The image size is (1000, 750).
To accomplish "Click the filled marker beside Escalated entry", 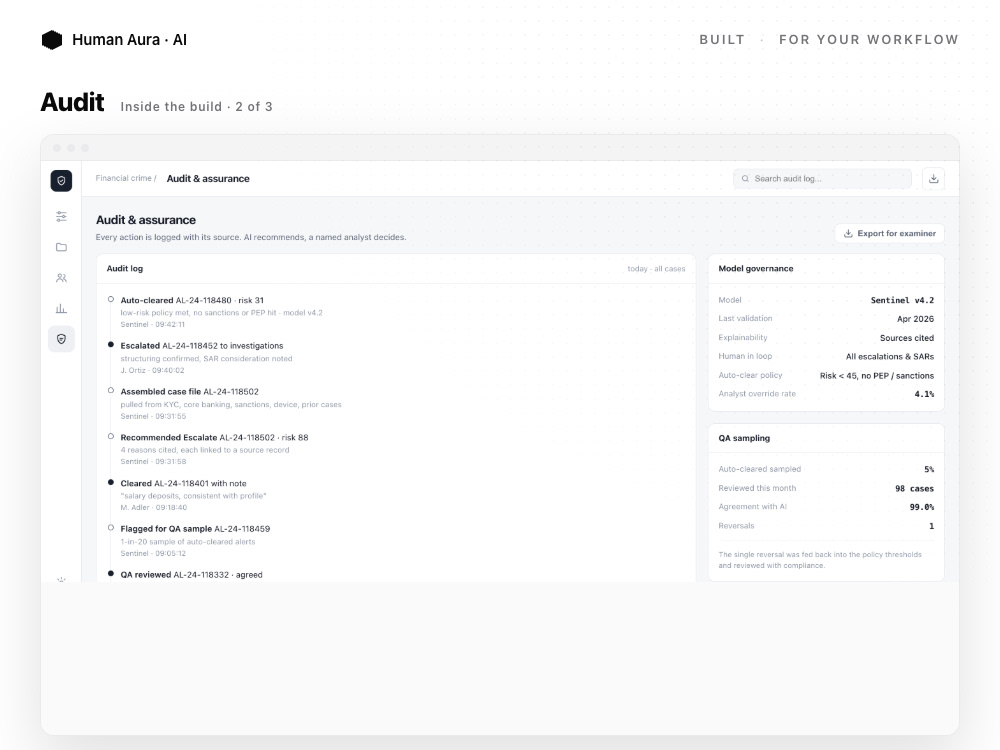I will pyautogui.click(x=111, y=345).
